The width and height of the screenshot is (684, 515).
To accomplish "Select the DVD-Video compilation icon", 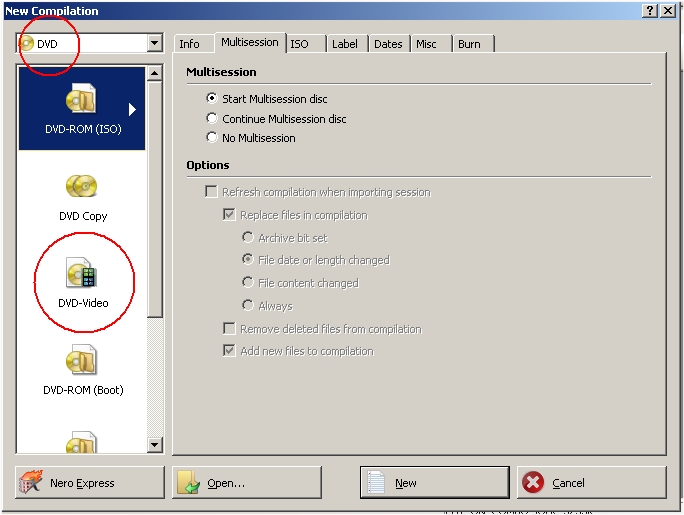I will 82,273.
